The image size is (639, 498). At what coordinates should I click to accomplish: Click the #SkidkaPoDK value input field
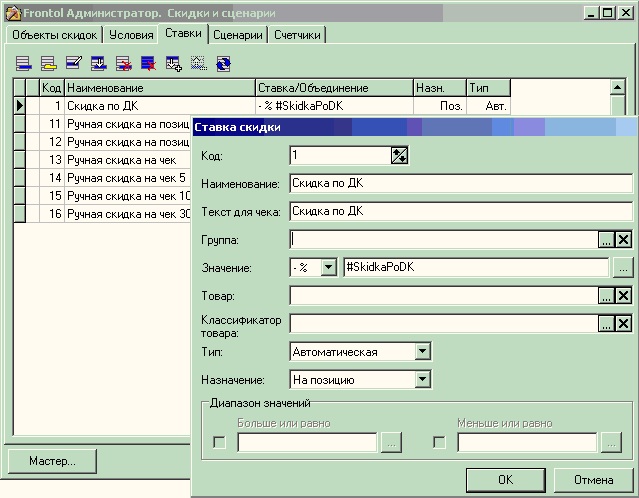476,267
